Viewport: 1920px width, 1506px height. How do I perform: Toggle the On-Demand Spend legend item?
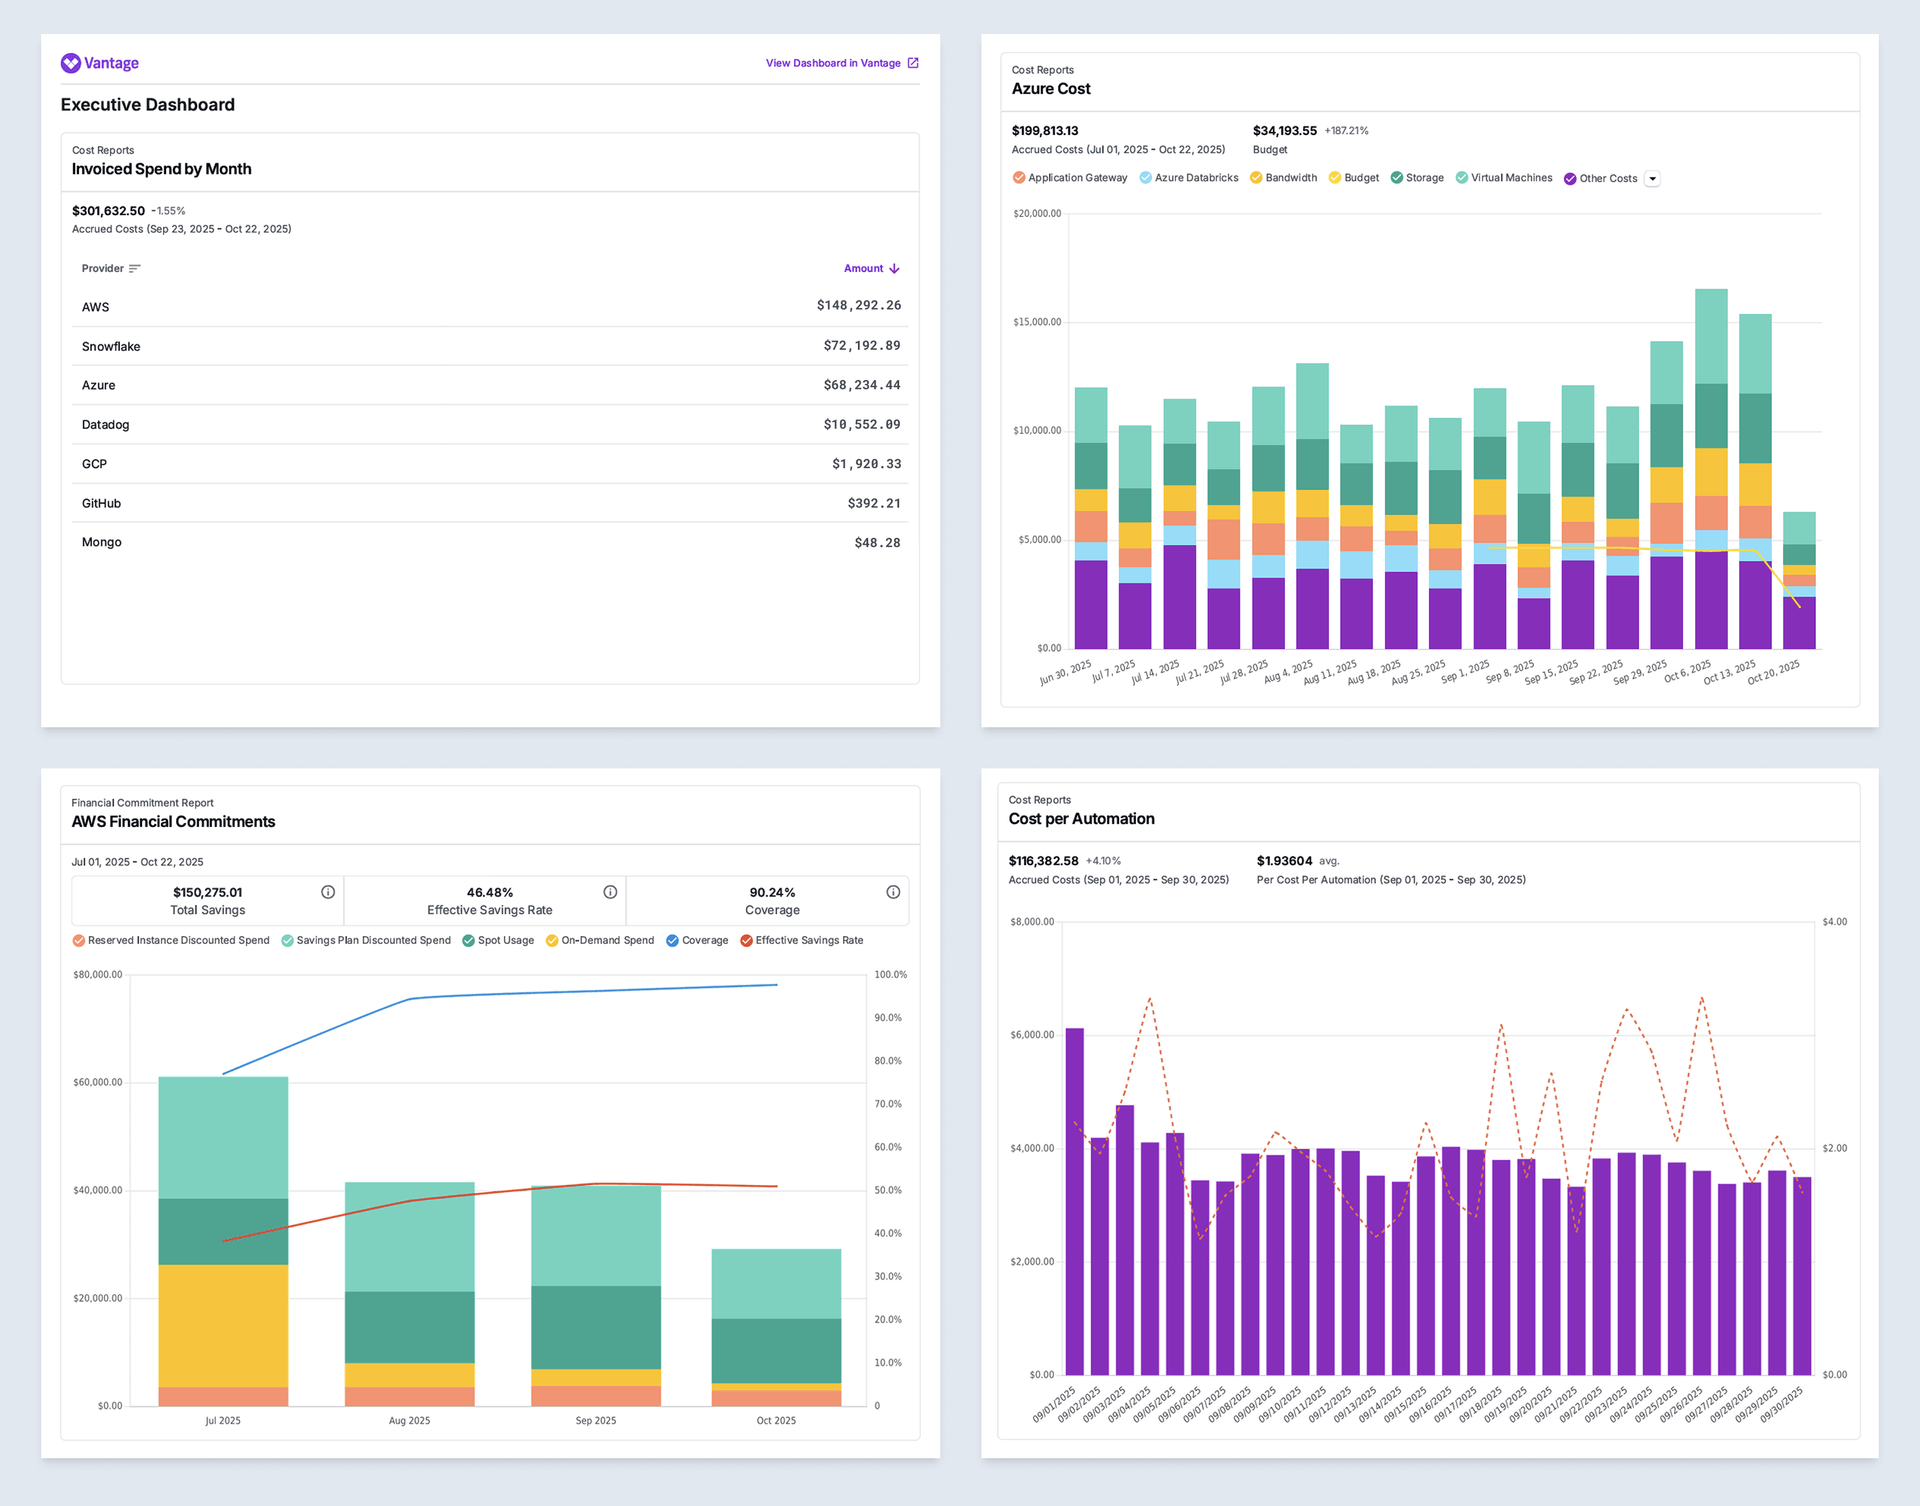[x=552, y=941]
